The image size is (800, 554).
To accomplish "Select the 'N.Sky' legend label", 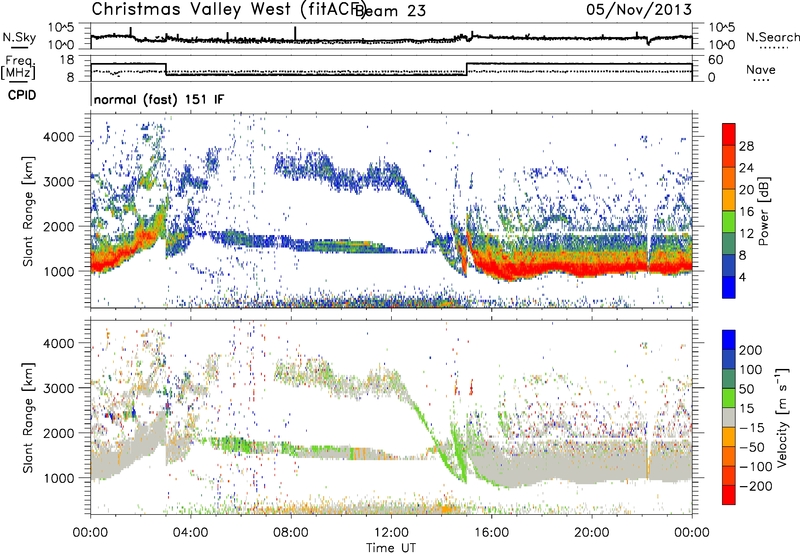I will click(19, 37).
